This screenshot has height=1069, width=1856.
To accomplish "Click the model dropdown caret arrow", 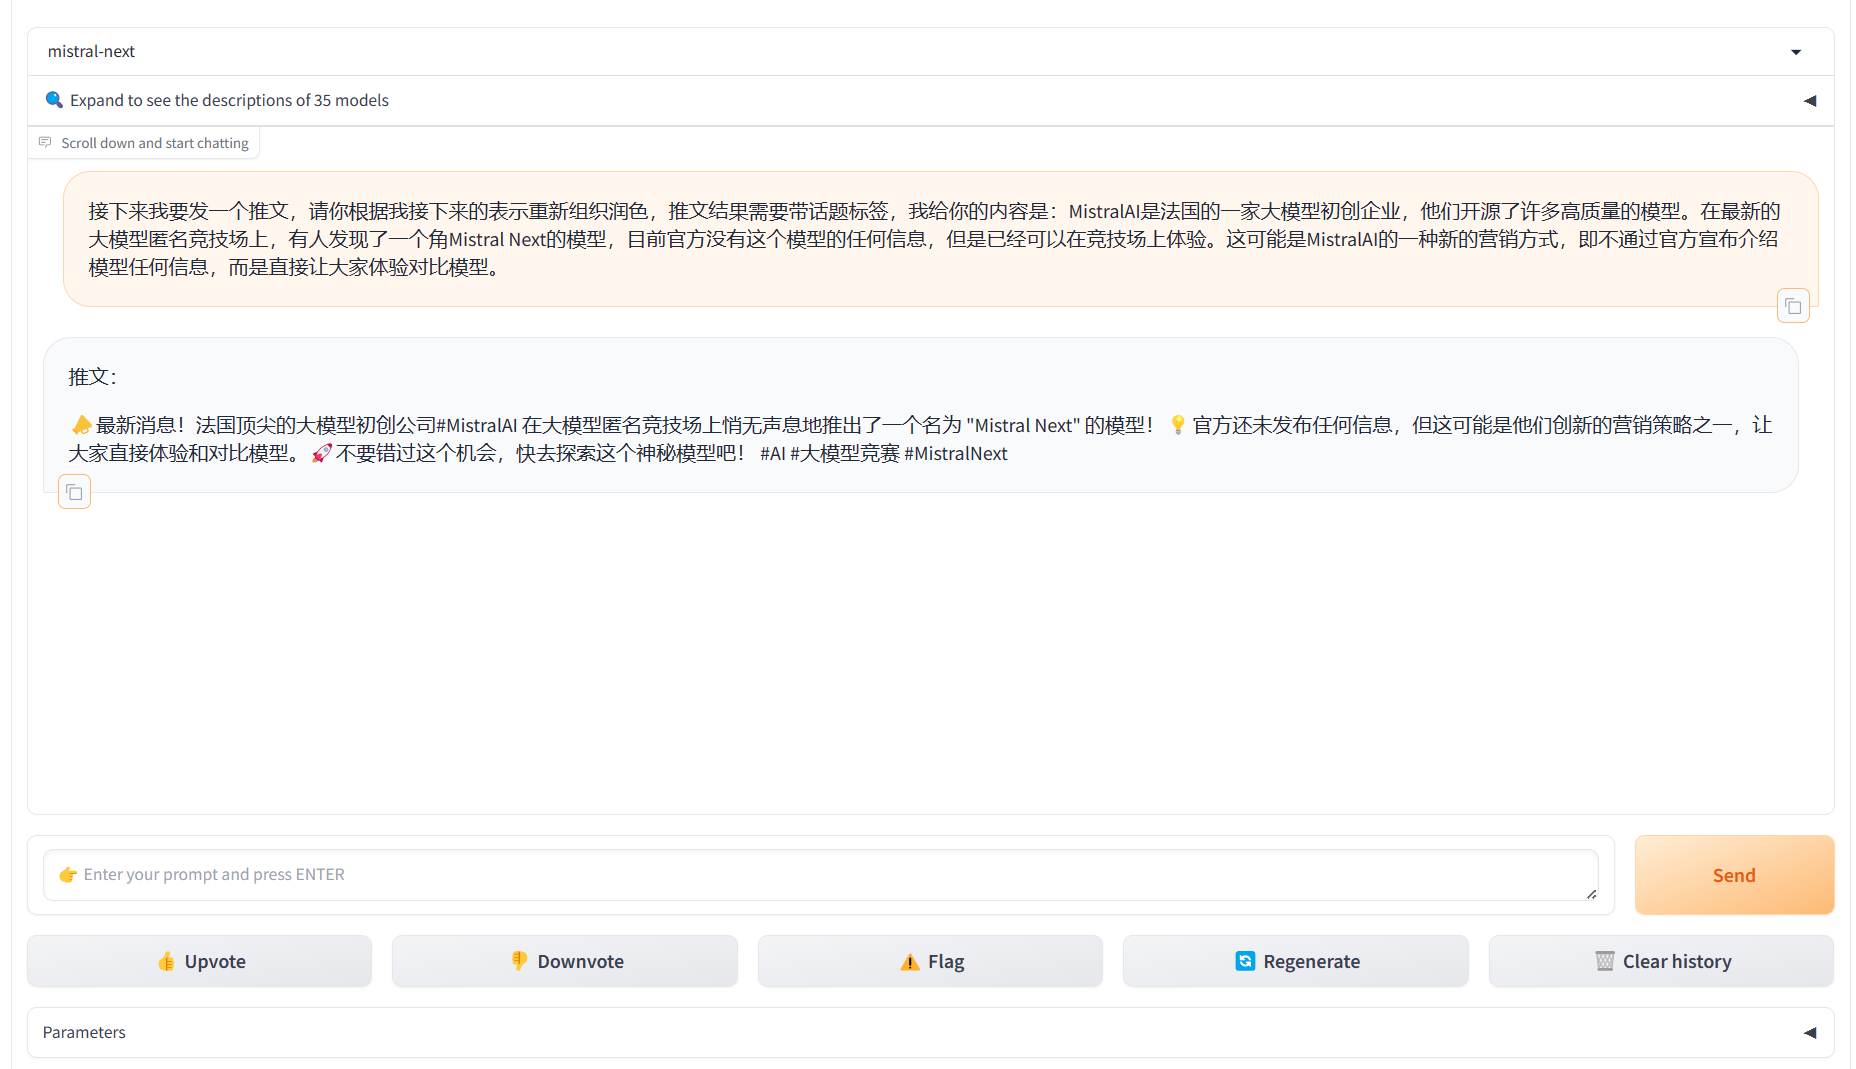I will (1795, 52).
